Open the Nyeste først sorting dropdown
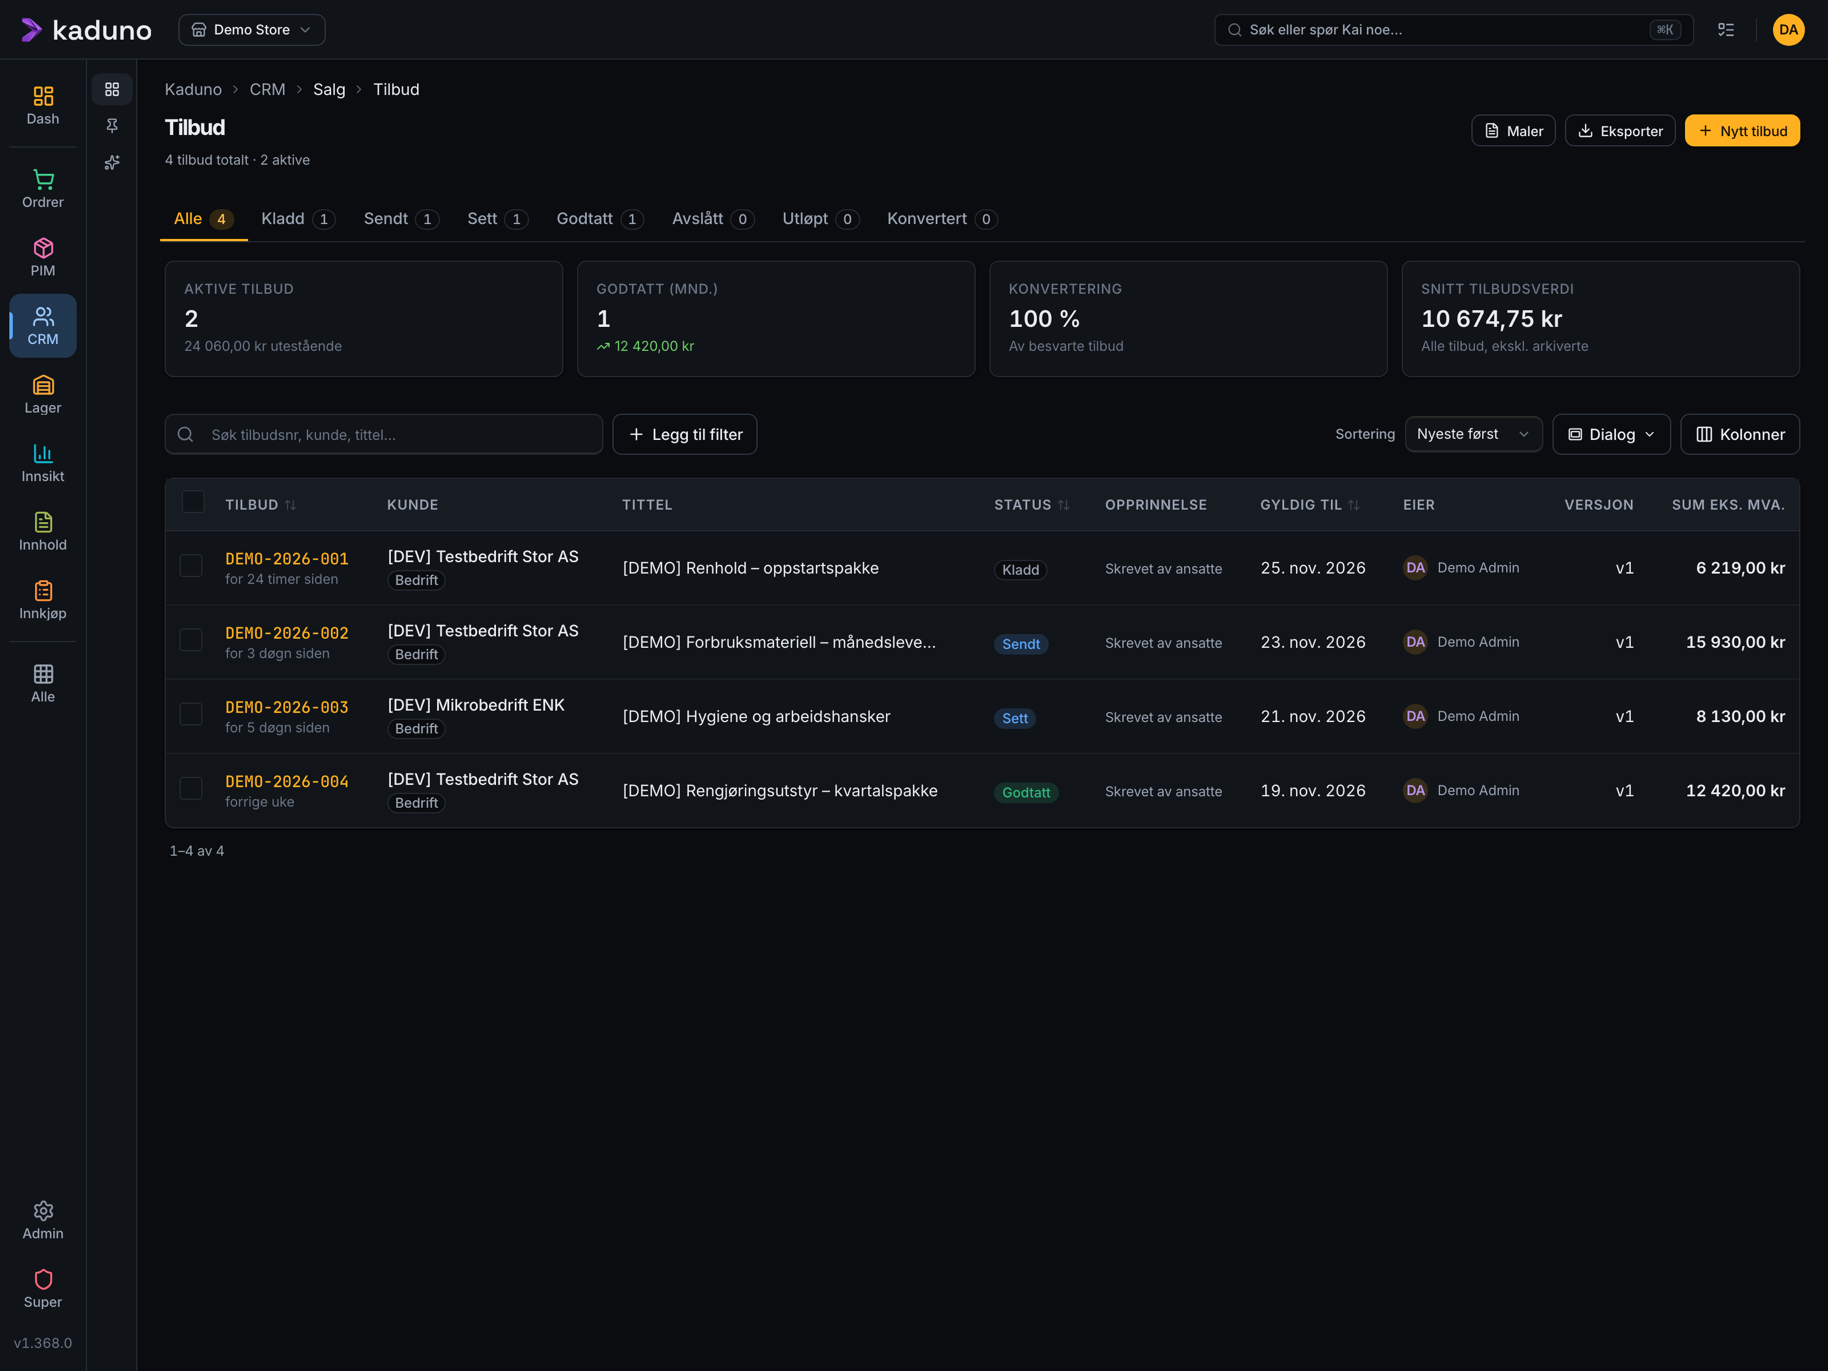Screen dimensions: 1828x1371 coord(1473,434)
